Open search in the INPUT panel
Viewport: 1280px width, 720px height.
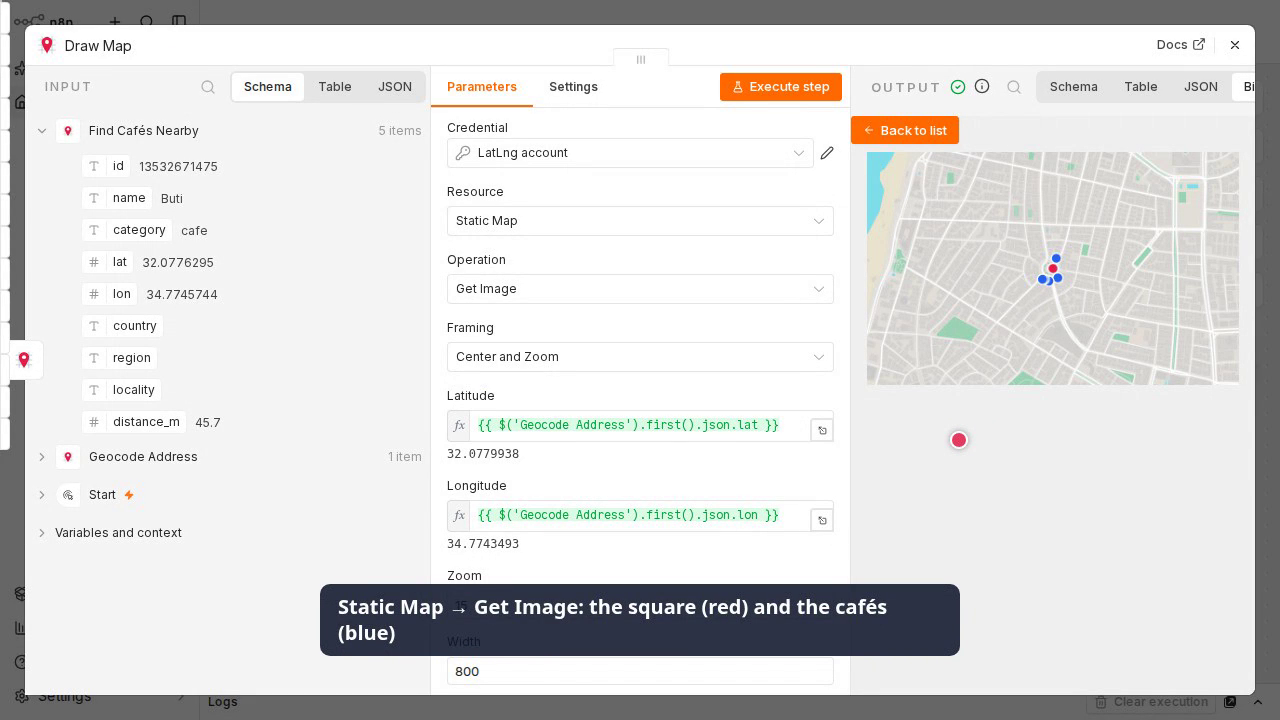click(x=208, y=87)
